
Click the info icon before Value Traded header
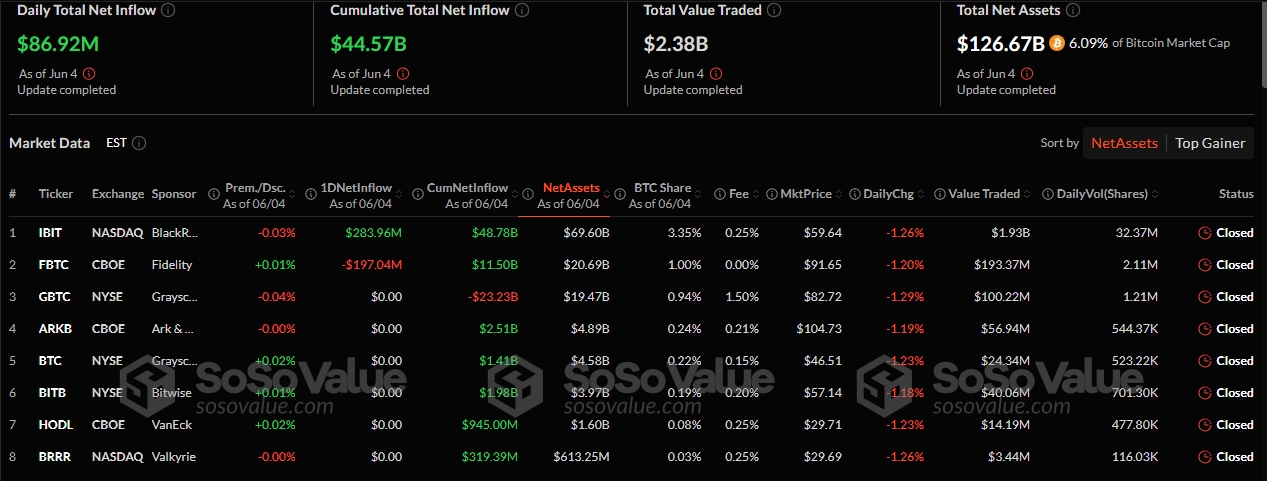pos(939,194)
